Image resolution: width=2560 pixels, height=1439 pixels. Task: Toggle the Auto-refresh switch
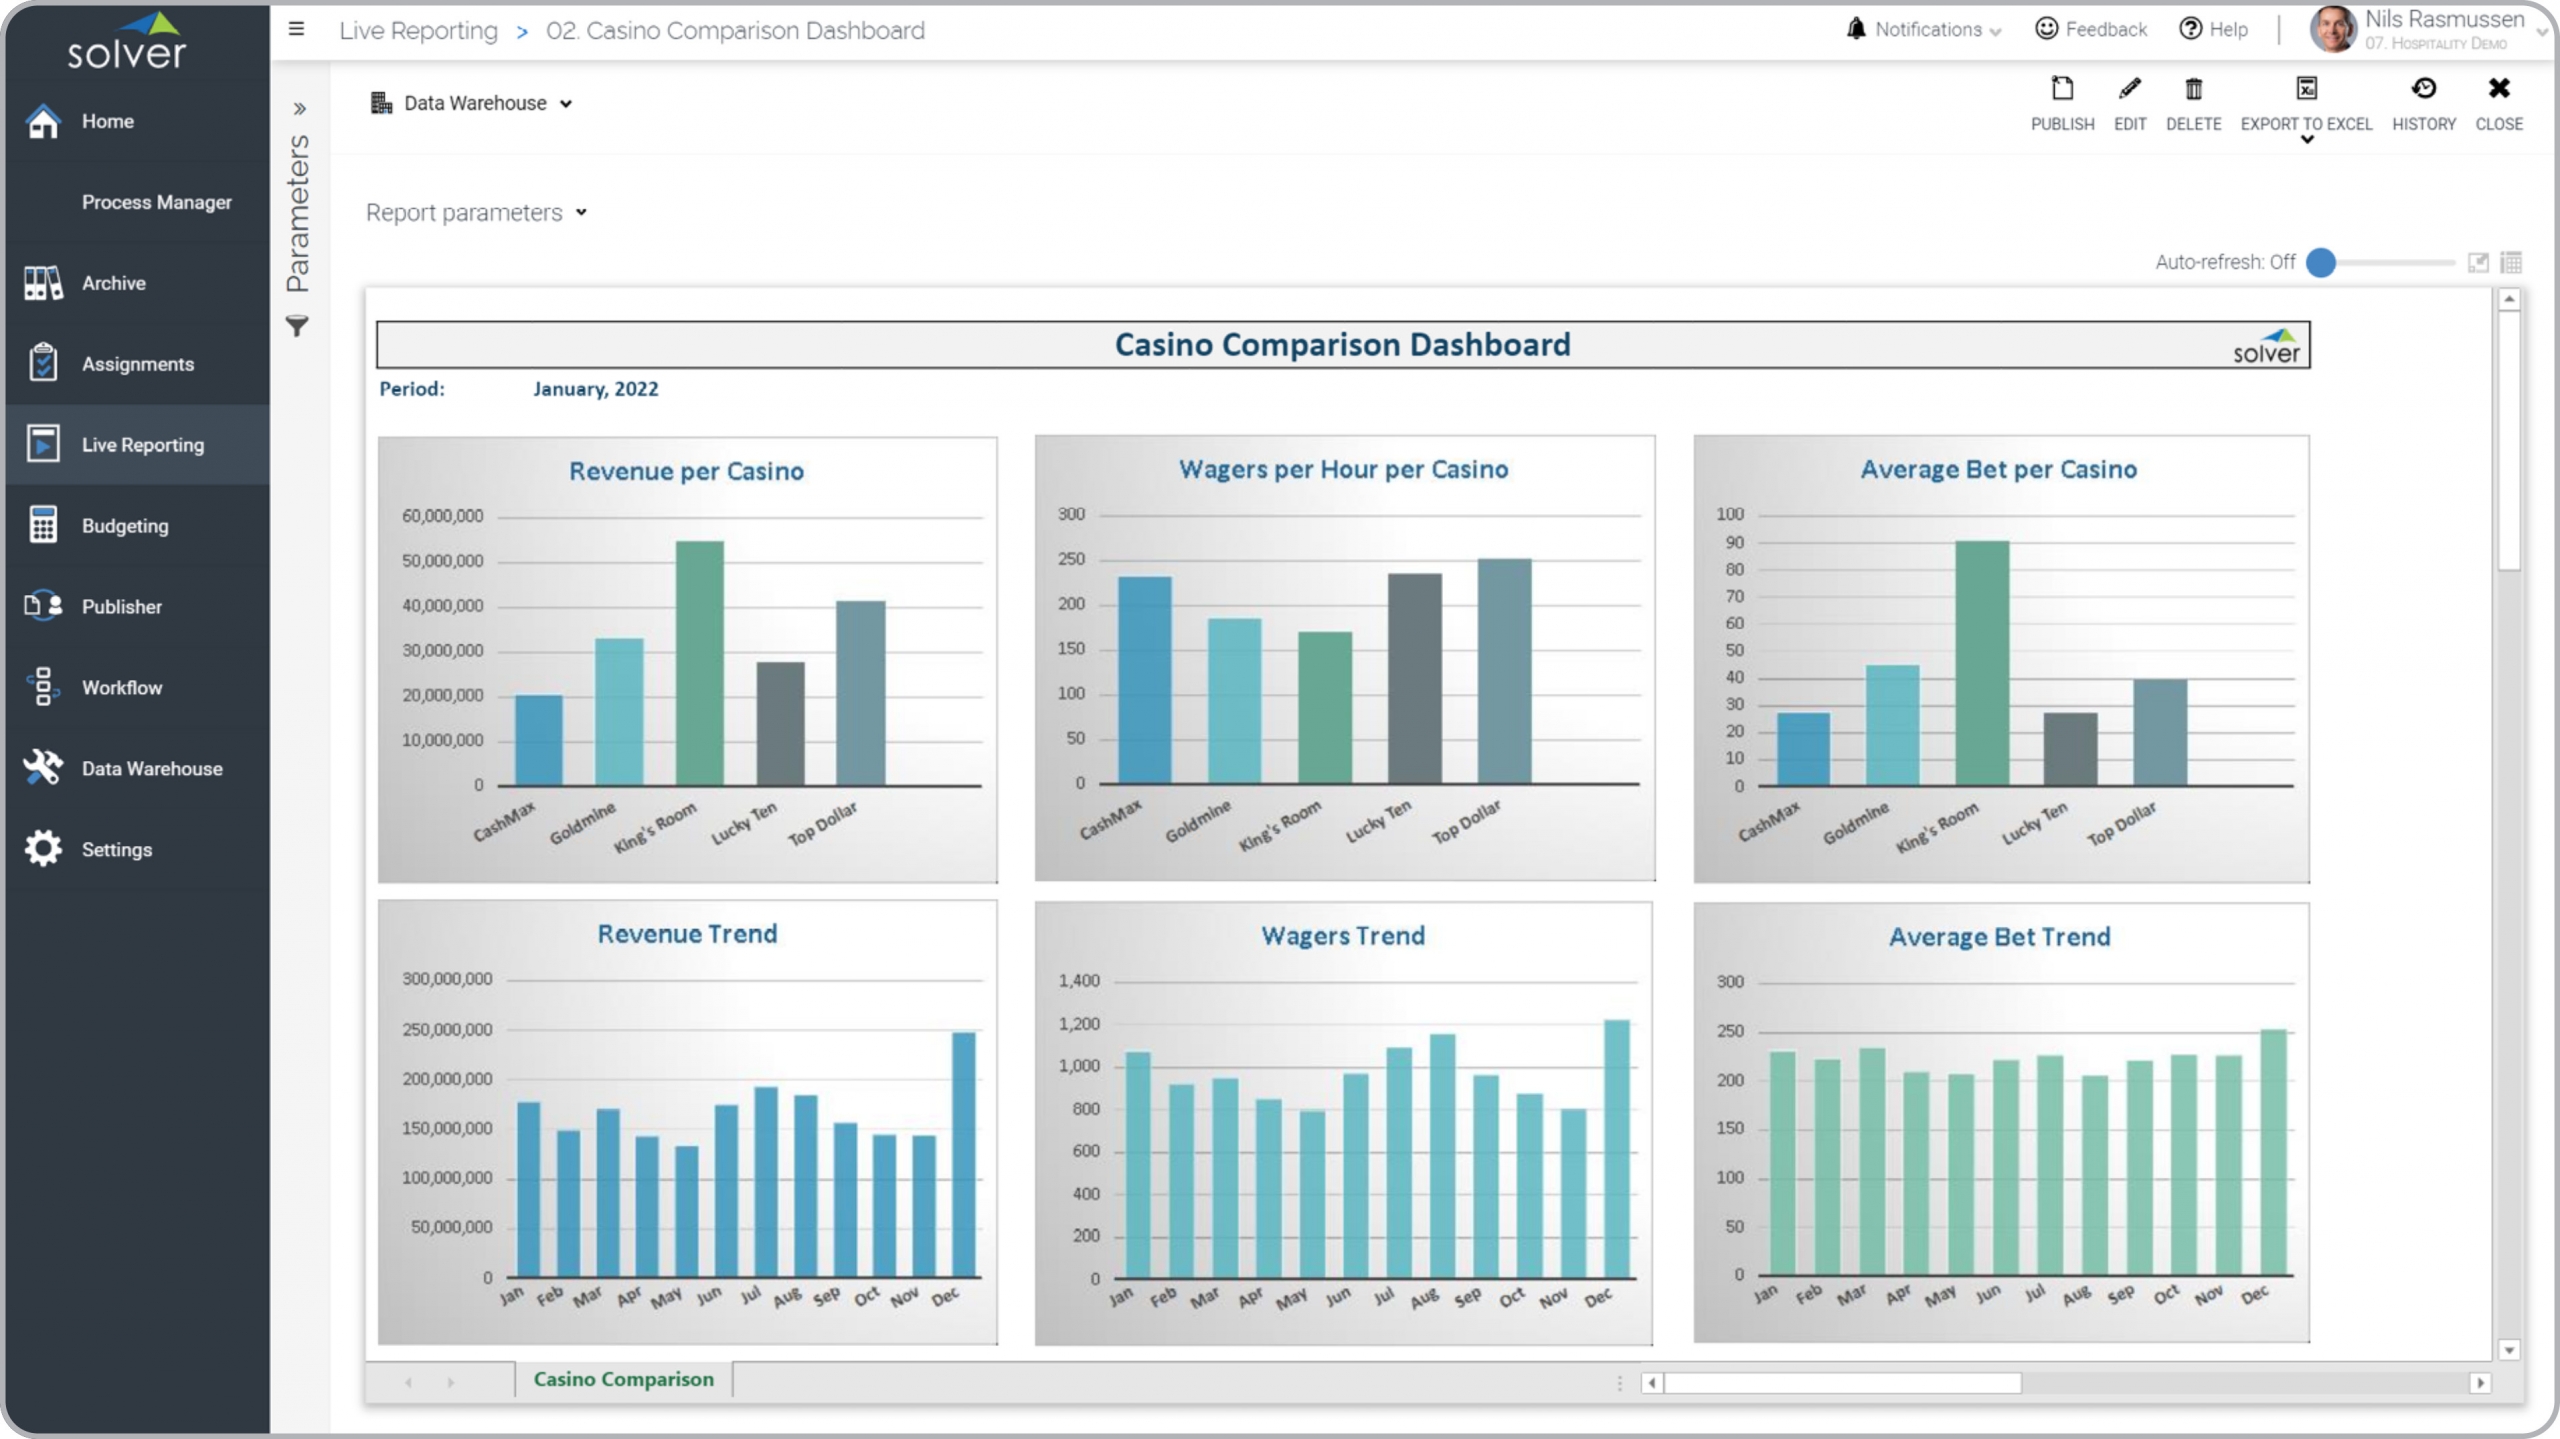2322,262
